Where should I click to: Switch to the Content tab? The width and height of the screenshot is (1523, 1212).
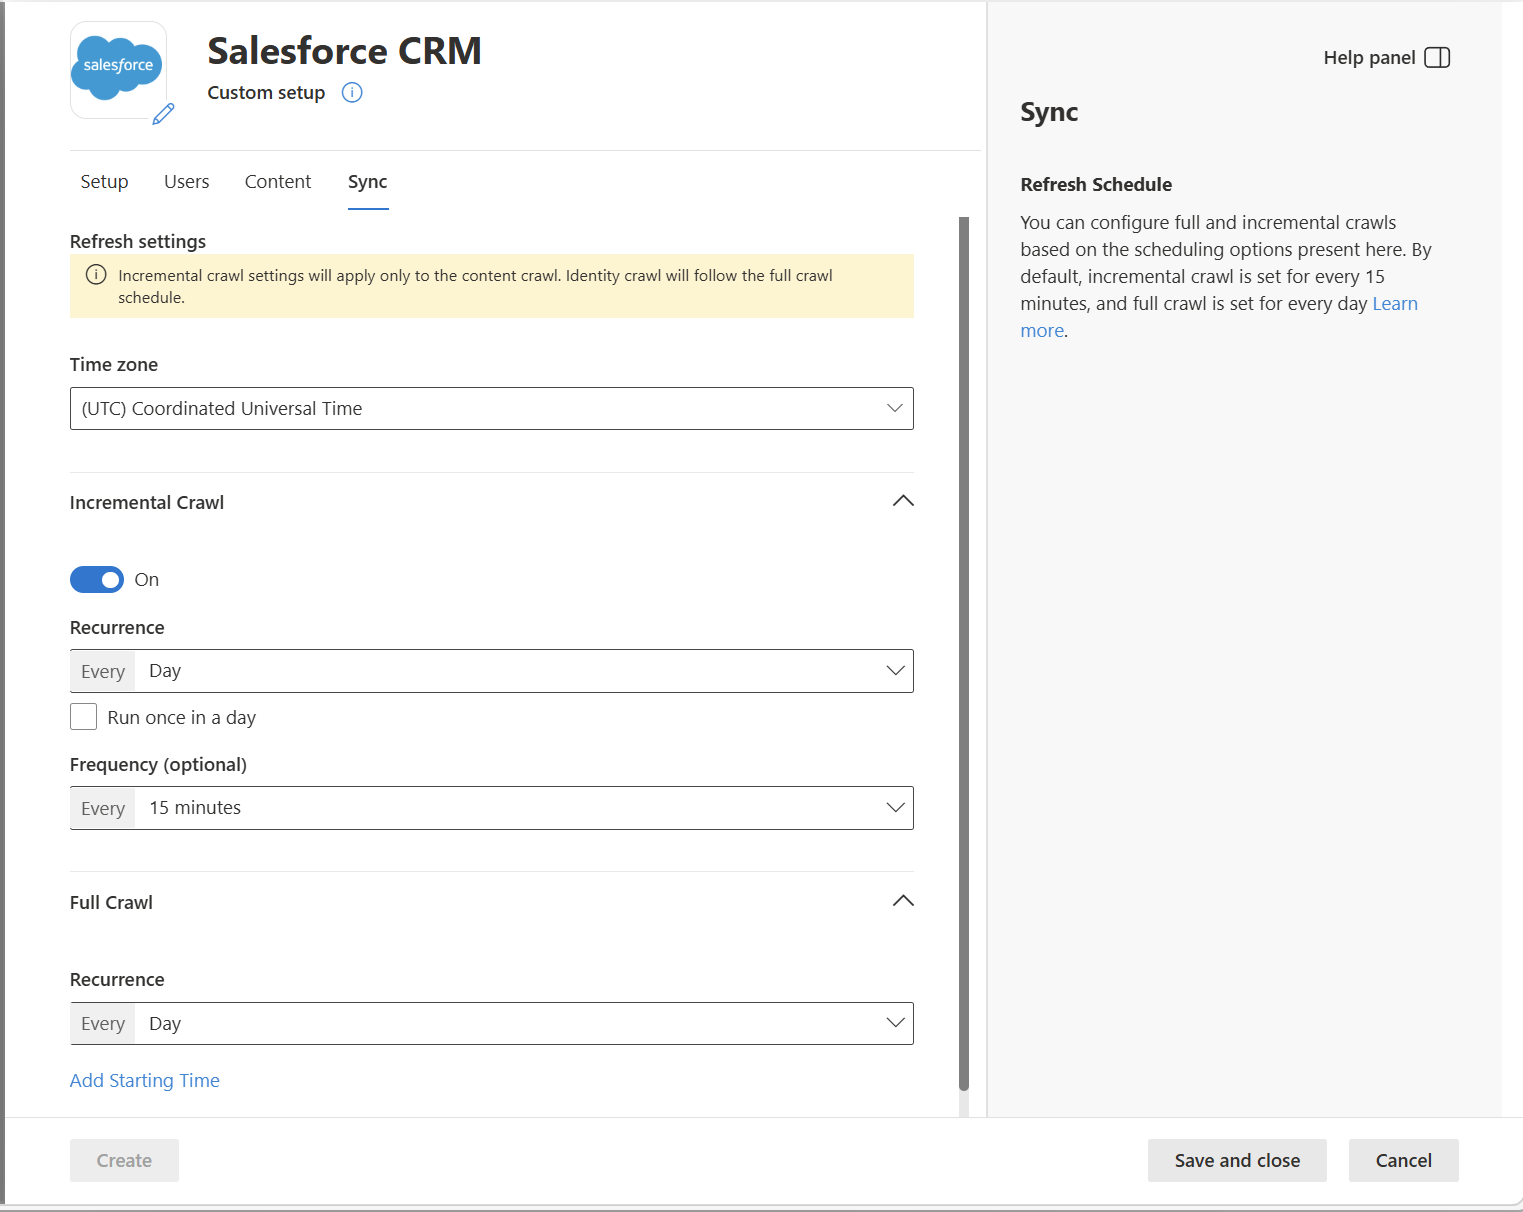coord(278,182)
